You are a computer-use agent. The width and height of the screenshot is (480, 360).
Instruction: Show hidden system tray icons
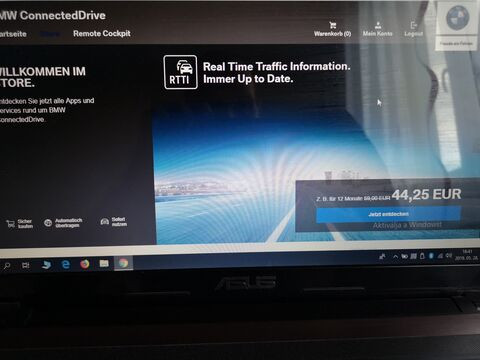pyautogui.click(x=395, y=256)
